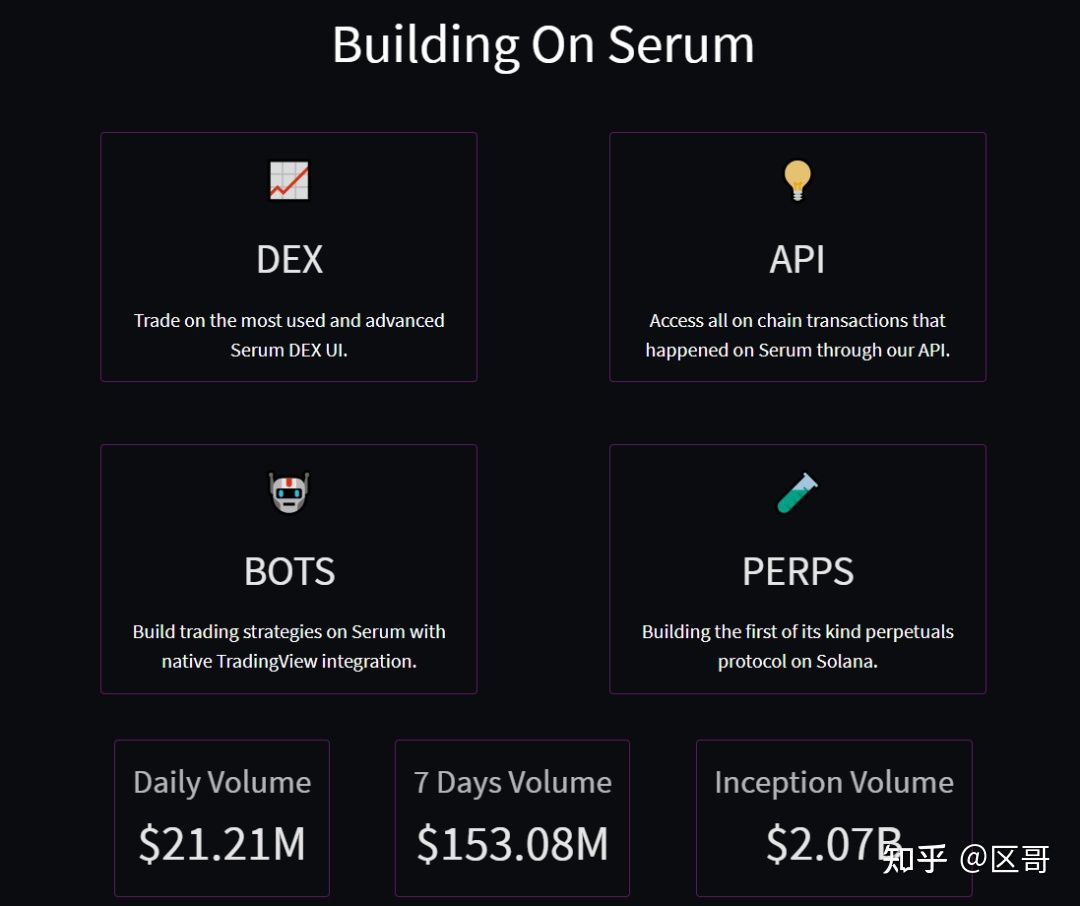Screen dimensions: 1080x906
Task: Click the Inception Volume label
Action: click(x=834, y=783)
